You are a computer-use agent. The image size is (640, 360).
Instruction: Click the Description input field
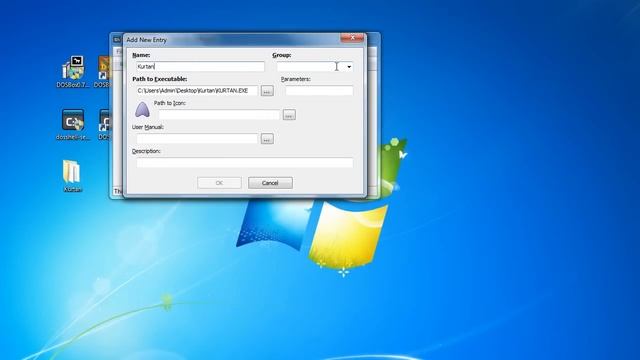(x=245, y=163)
